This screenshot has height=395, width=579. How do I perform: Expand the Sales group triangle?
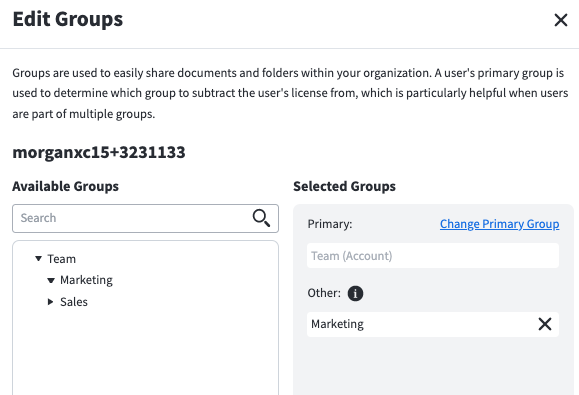pyautogui.click(x=51, y=302)
